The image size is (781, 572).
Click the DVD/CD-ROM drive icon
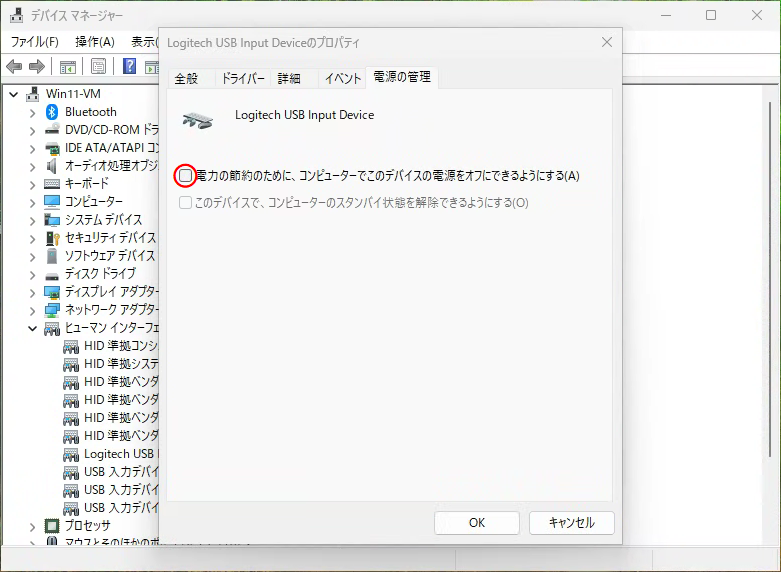point(52,130)
